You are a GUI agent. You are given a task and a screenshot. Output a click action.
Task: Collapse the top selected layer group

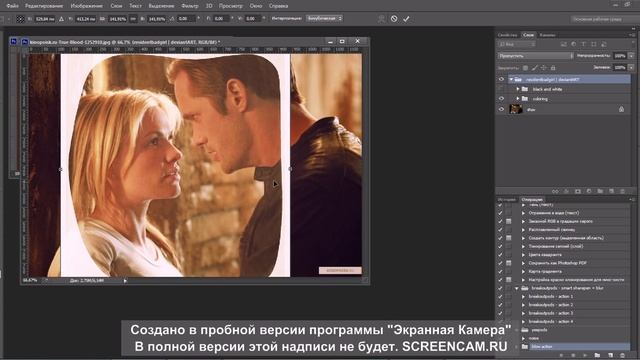click(511, 80)
